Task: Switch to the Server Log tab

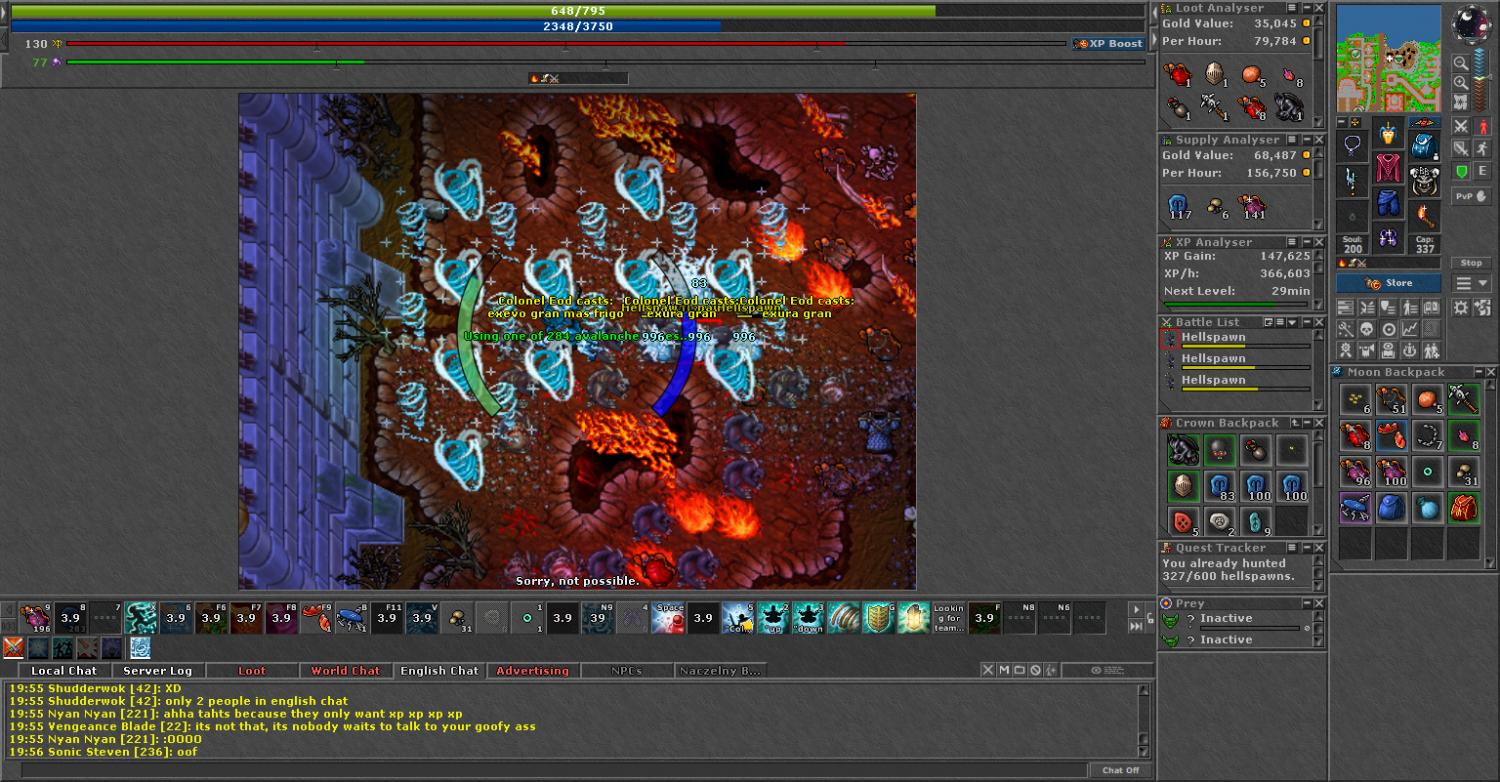Action: [x=157, y=671]
